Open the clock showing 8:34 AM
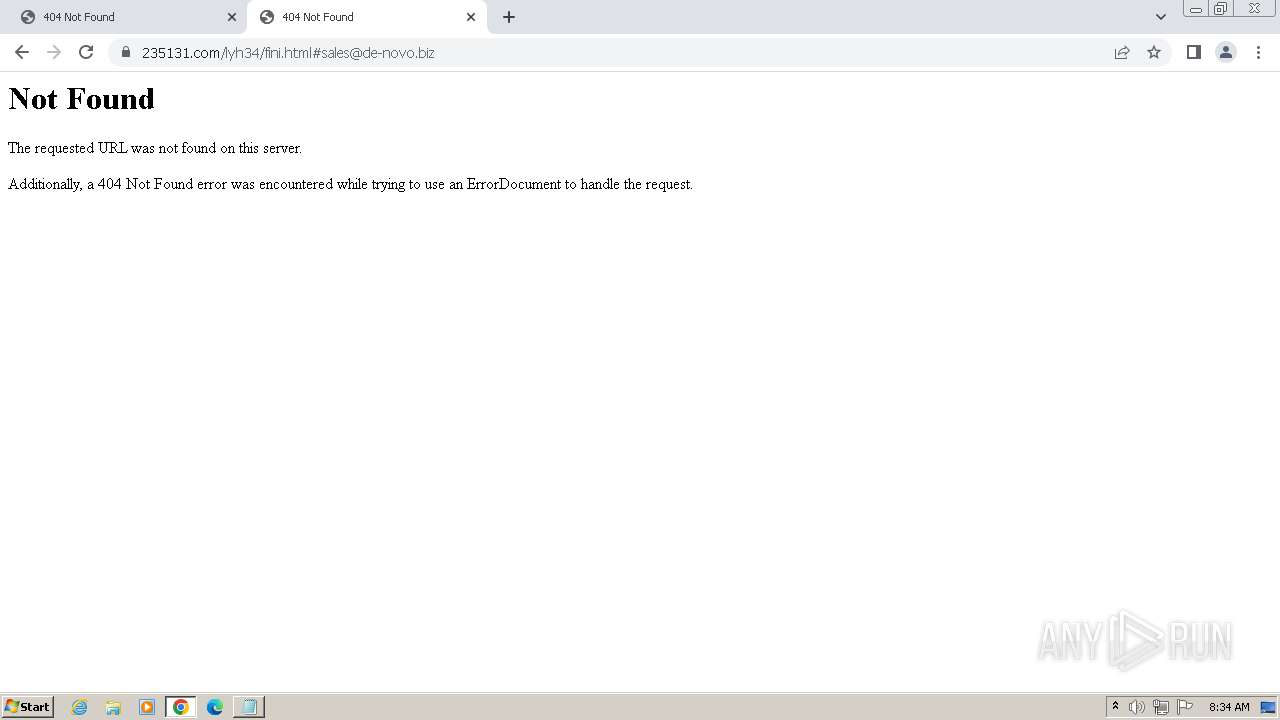Image resolution: width=1280 pixels, height=720 pixels. tap(1229, 707)
